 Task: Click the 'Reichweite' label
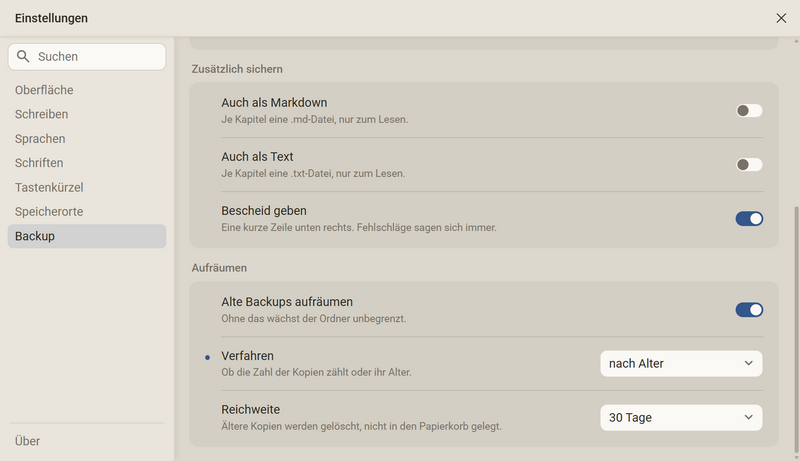251,409
